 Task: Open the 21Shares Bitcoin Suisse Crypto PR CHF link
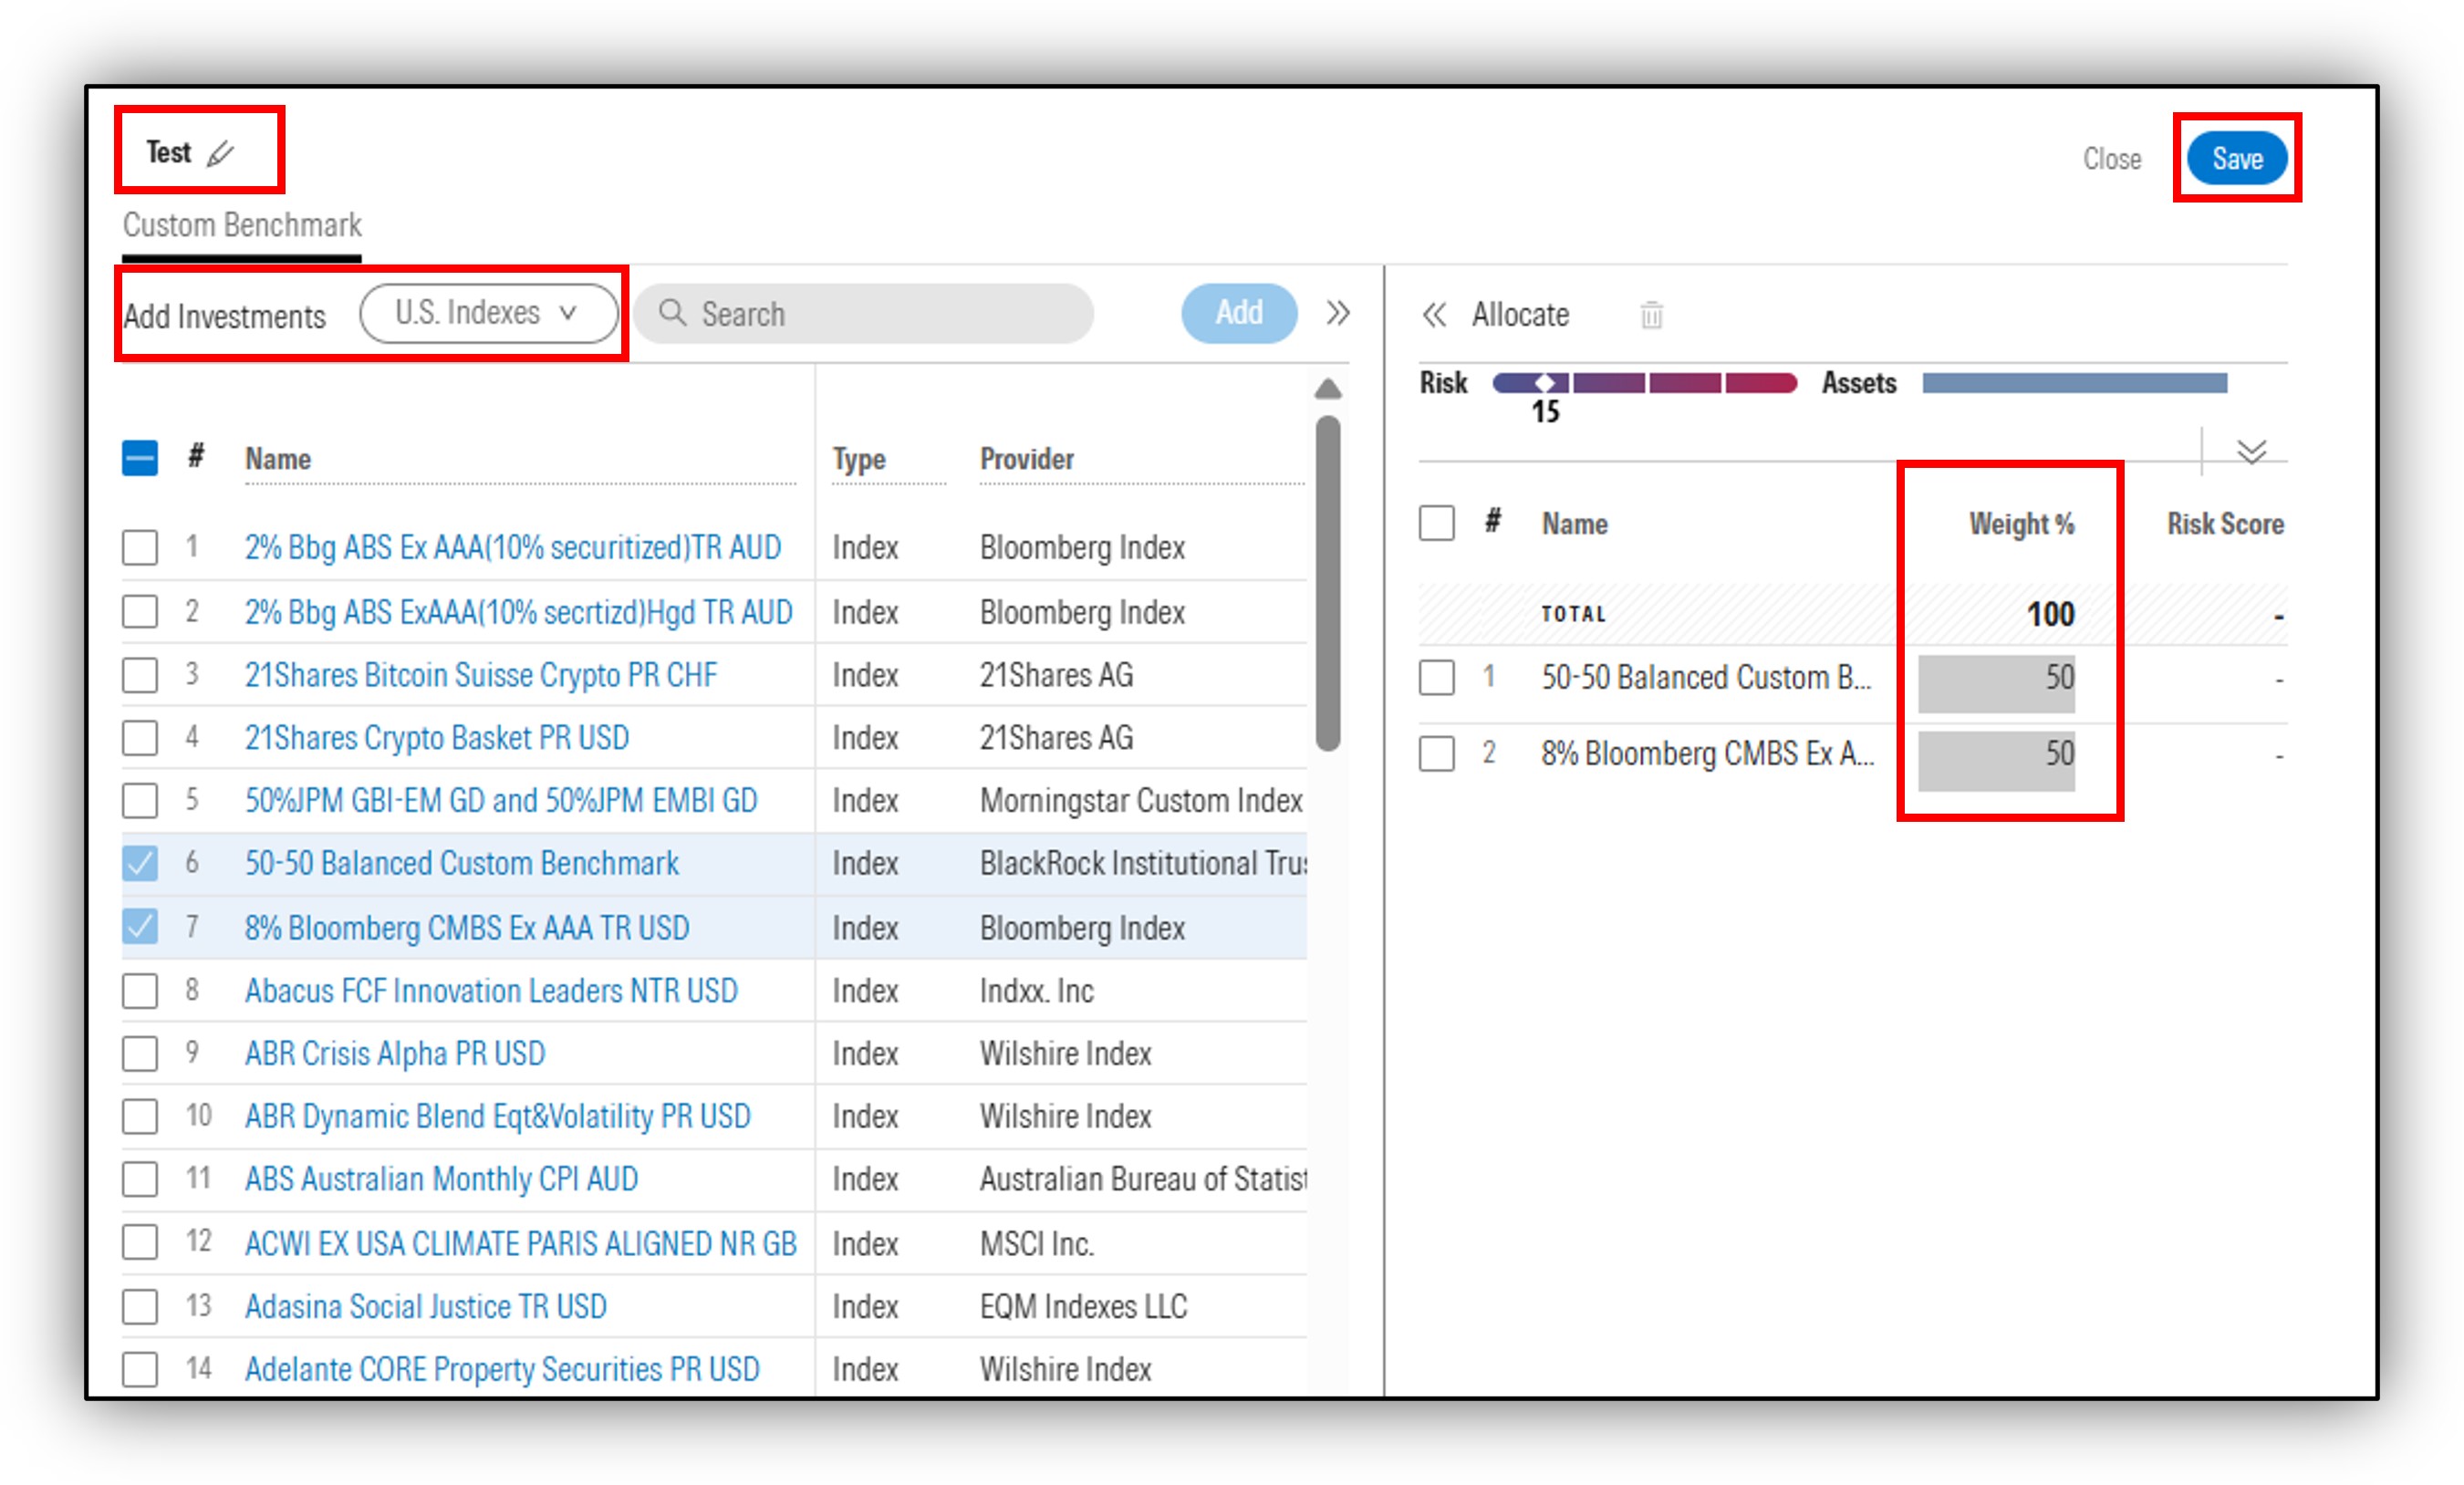pos(481,675)
